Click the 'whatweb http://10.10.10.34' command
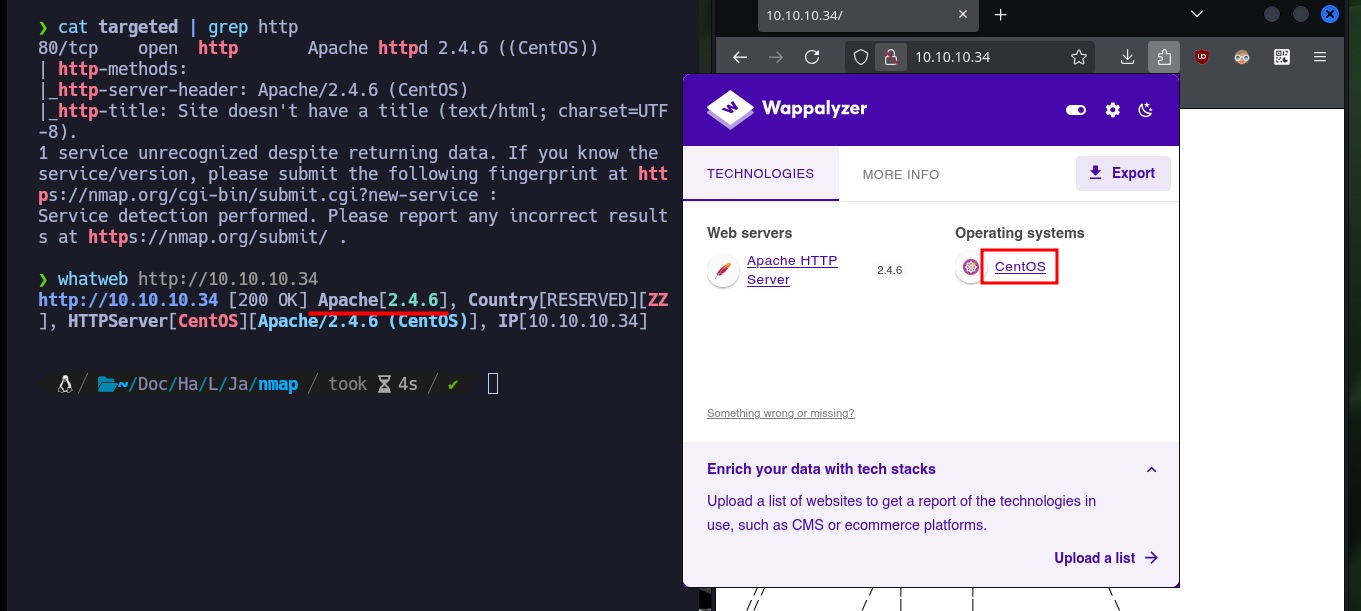 188,279
